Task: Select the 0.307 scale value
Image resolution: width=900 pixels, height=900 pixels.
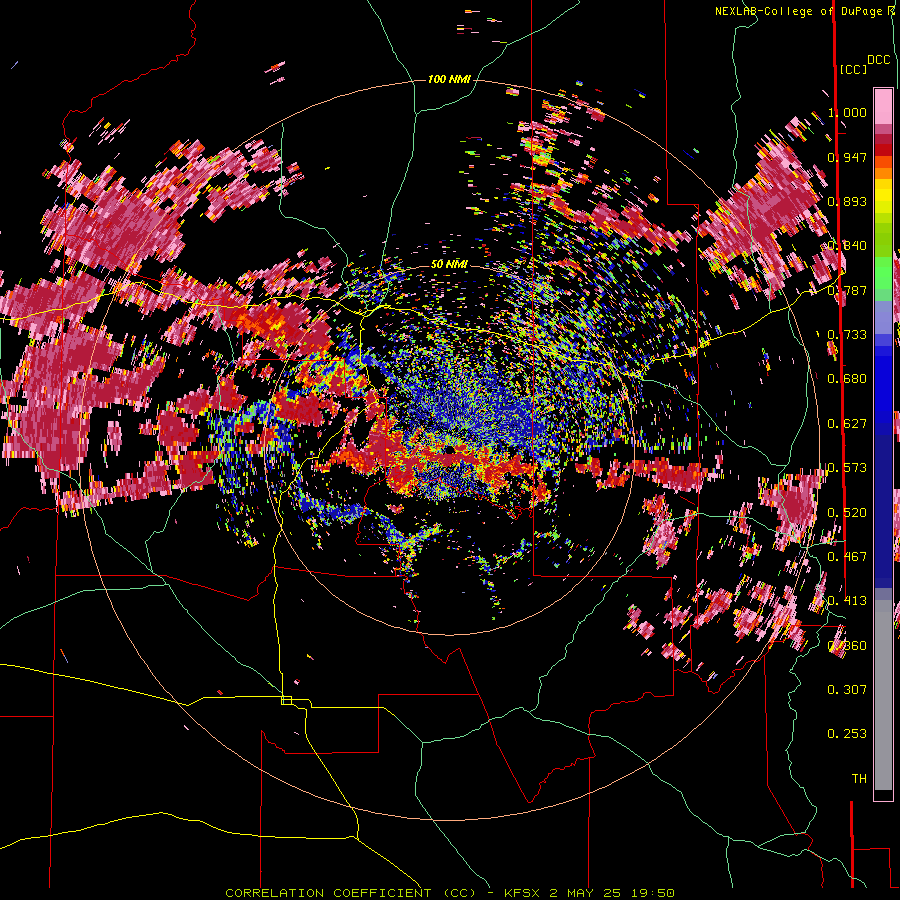Action: click(847, 690)
